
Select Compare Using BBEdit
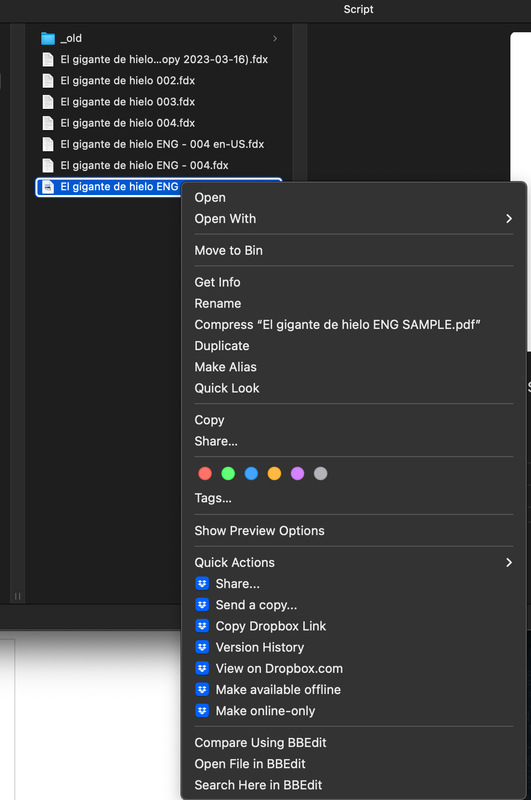[x=260, y=742]
